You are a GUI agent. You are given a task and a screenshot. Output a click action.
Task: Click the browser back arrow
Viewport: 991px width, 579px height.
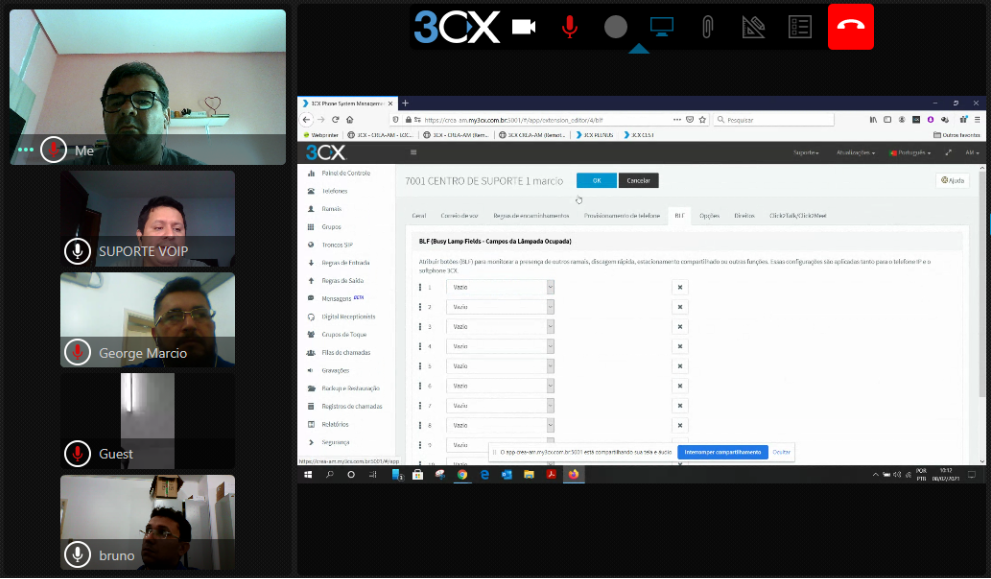click(x=307, y=119)
